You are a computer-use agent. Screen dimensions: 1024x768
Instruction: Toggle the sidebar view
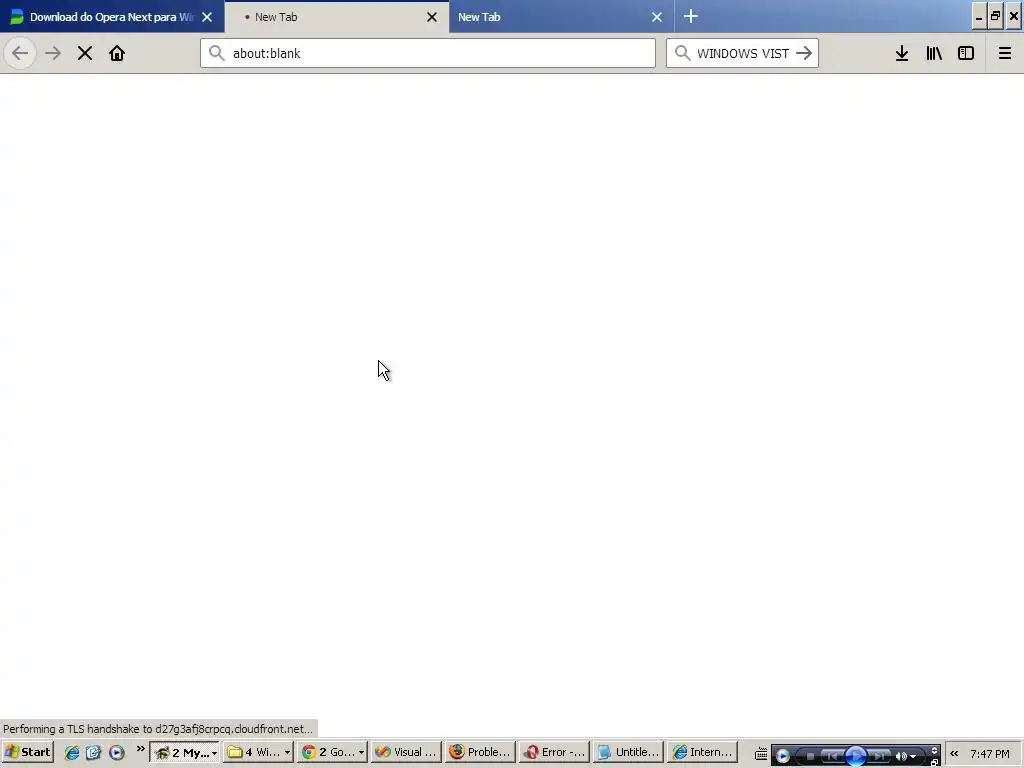pyautogui.click(x=966, y=53)
